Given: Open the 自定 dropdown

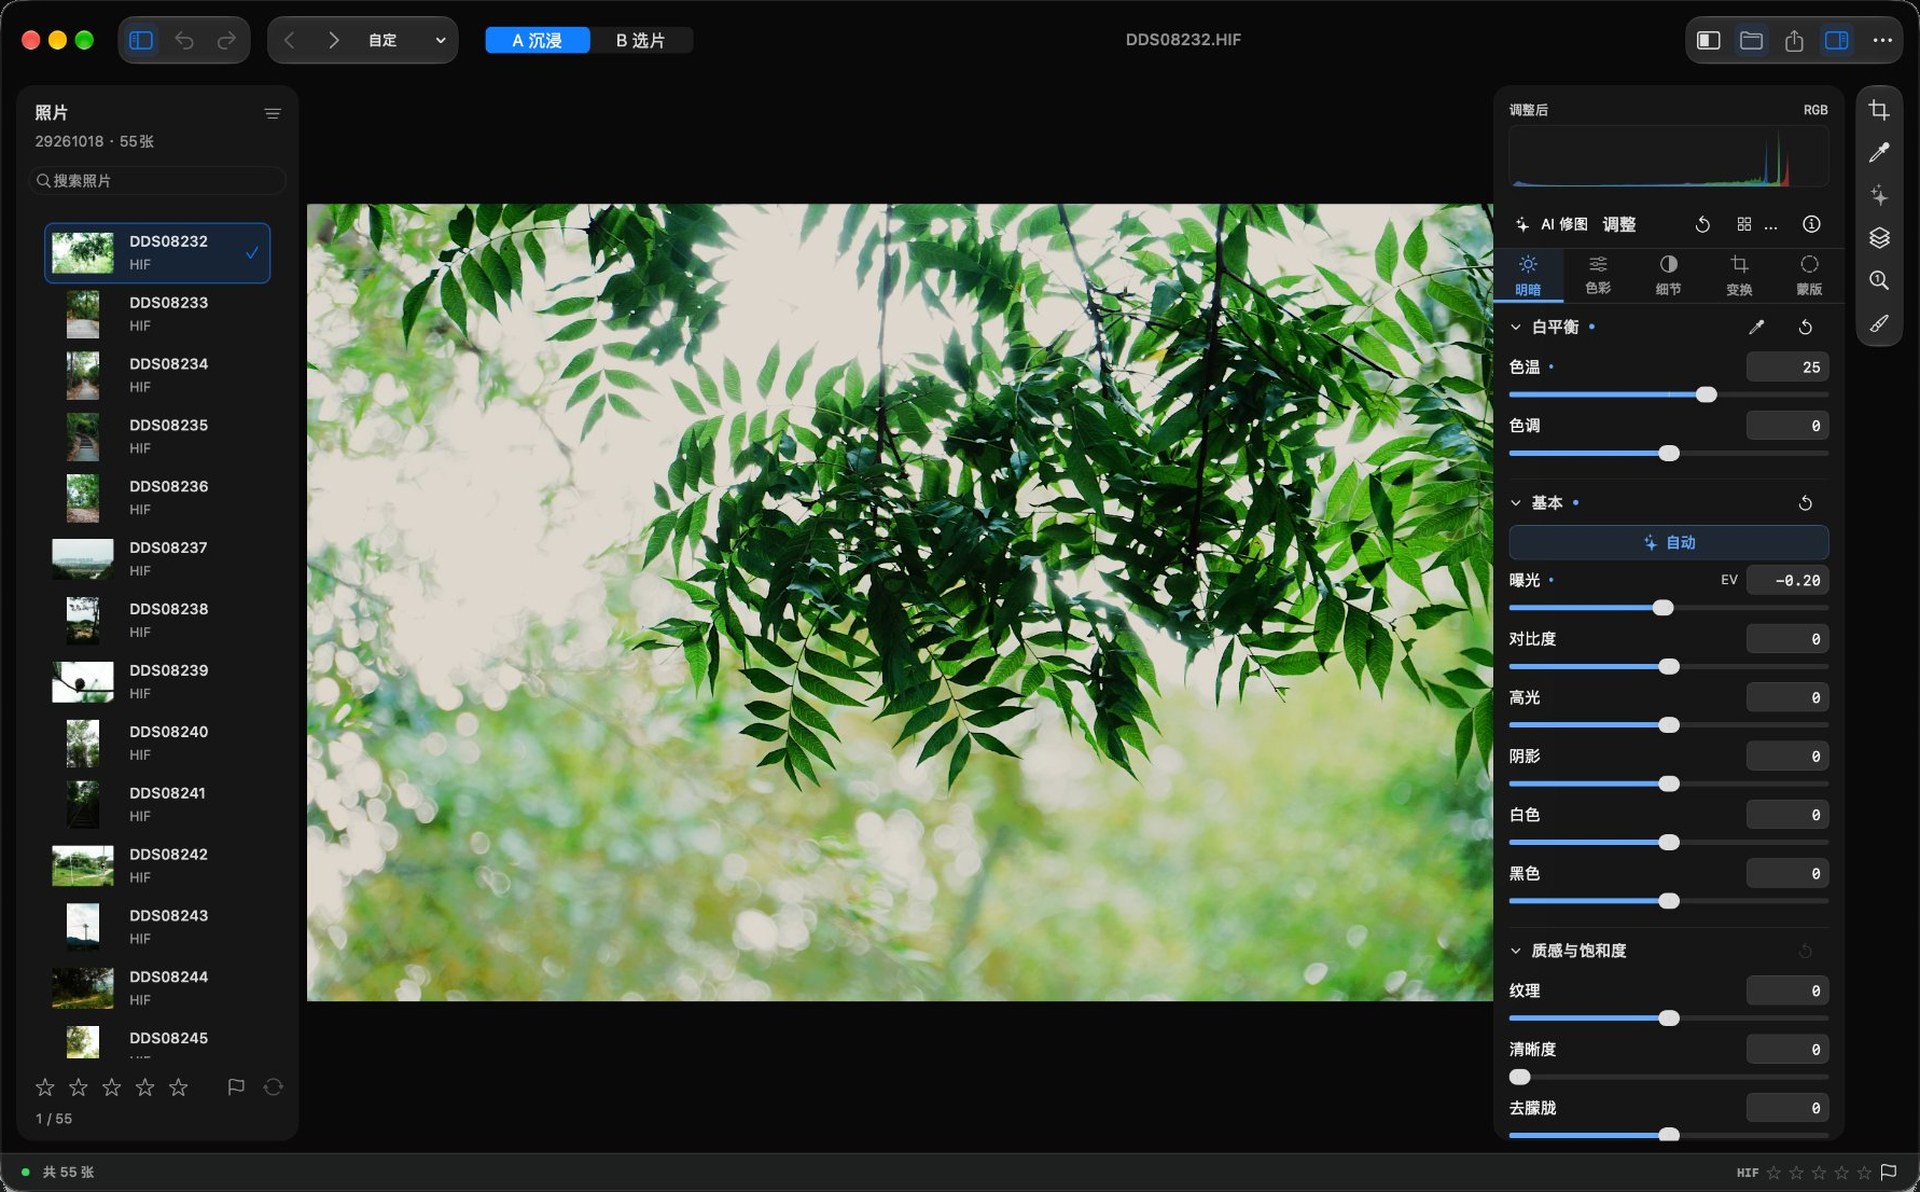Looking at the screenshot, I should click(x=407, y=40).
